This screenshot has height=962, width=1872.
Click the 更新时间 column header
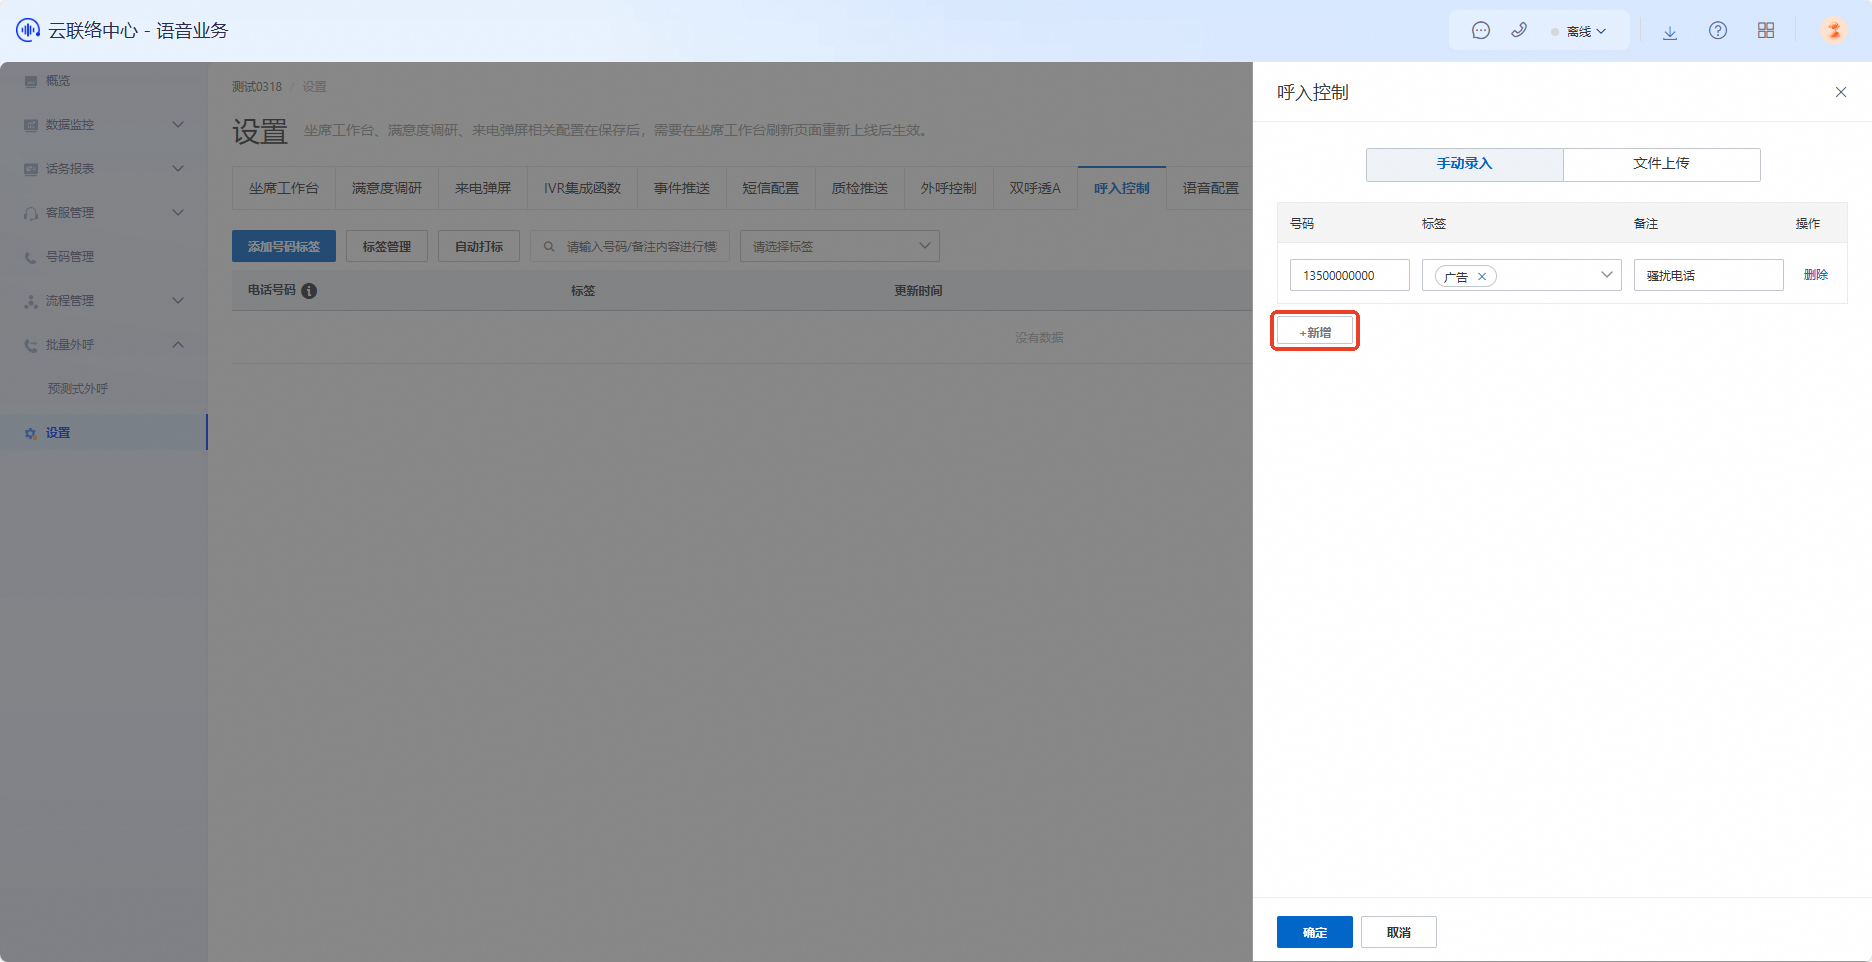[918, 291]
